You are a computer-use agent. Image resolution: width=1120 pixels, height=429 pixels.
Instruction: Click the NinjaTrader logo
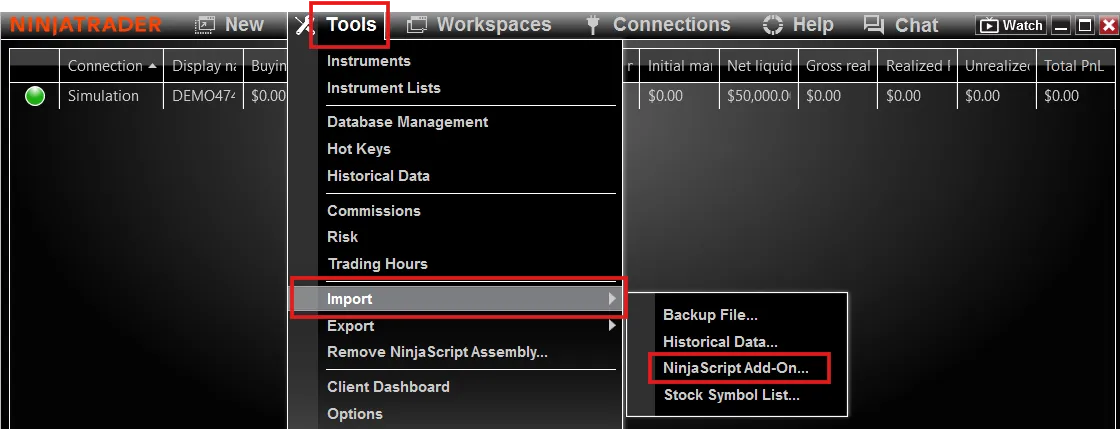tap(86, 25)
